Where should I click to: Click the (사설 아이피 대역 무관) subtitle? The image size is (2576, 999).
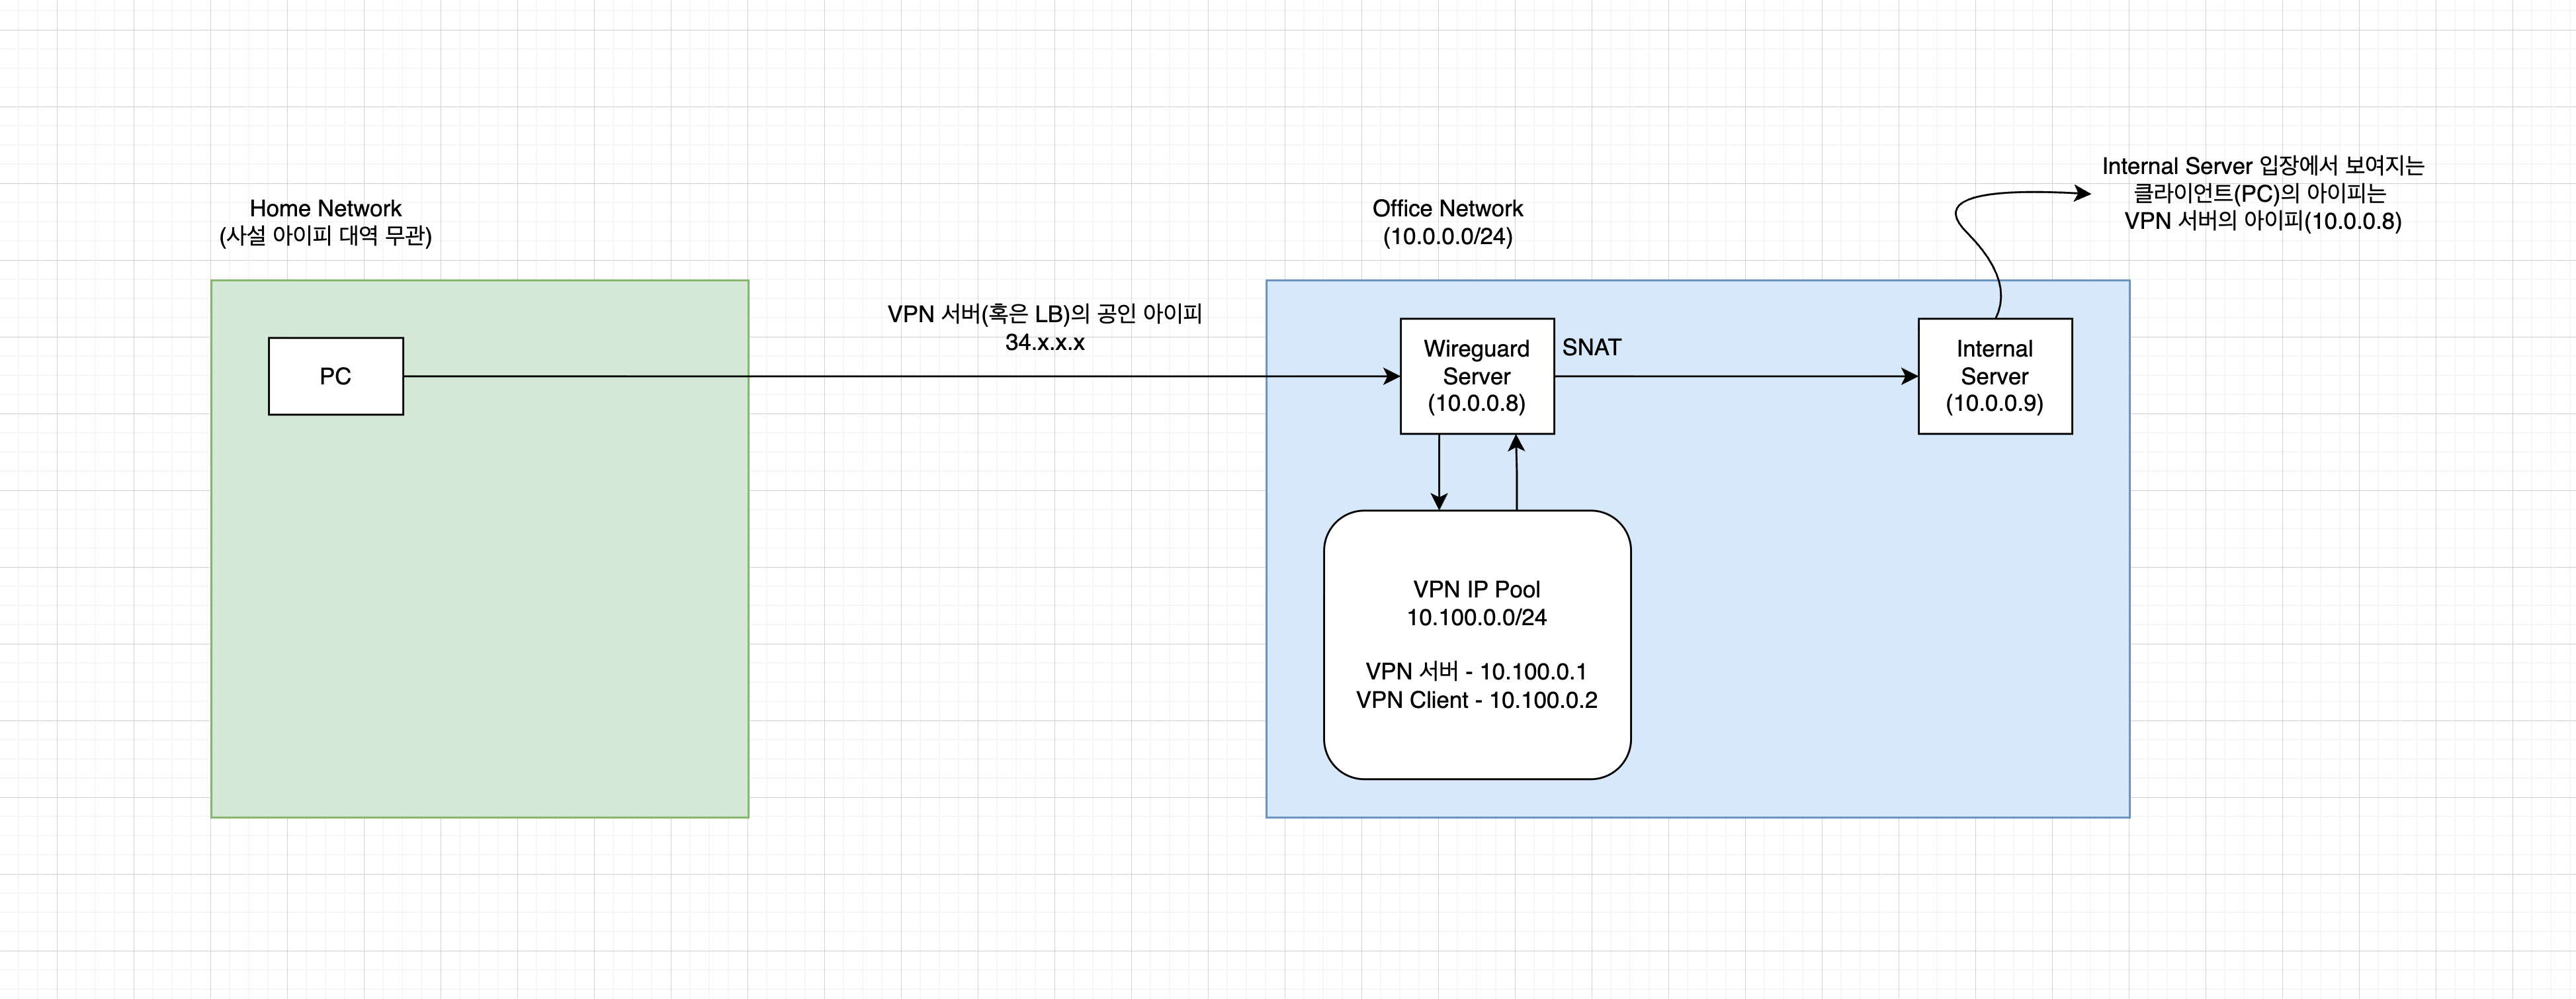click(325, 236)
